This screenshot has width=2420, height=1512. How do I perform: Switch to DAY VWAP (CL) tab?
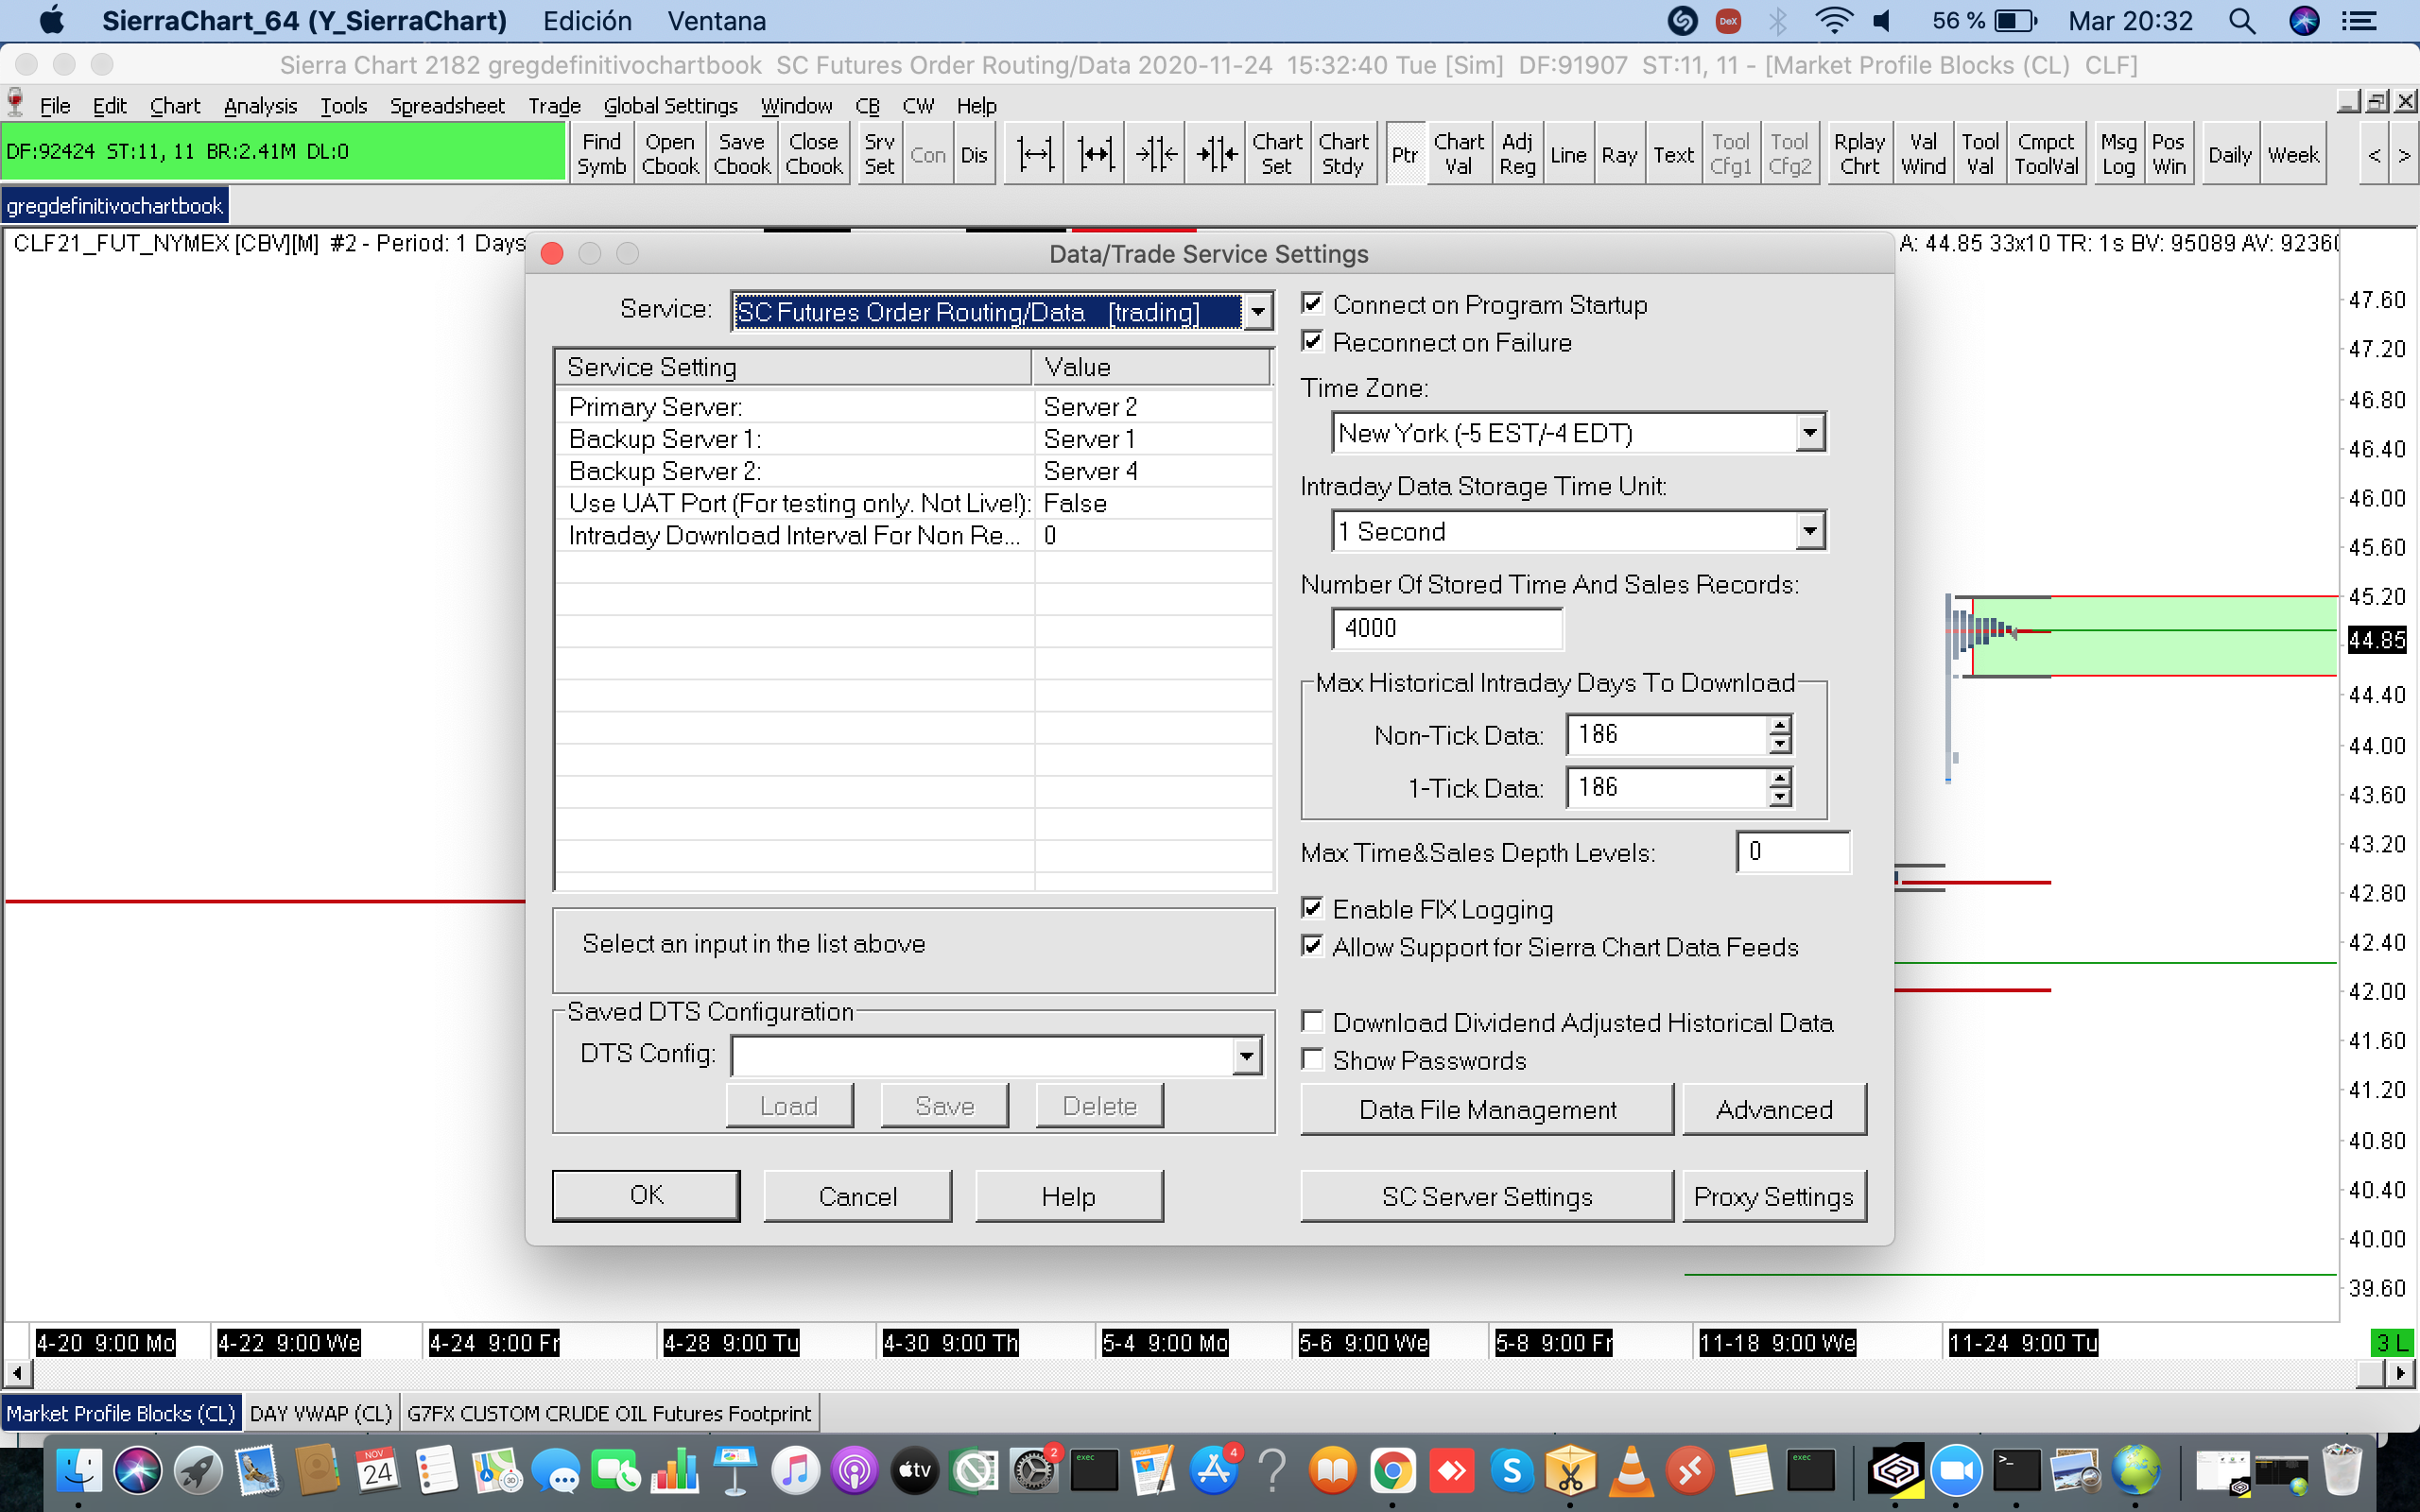[320, 1413]
